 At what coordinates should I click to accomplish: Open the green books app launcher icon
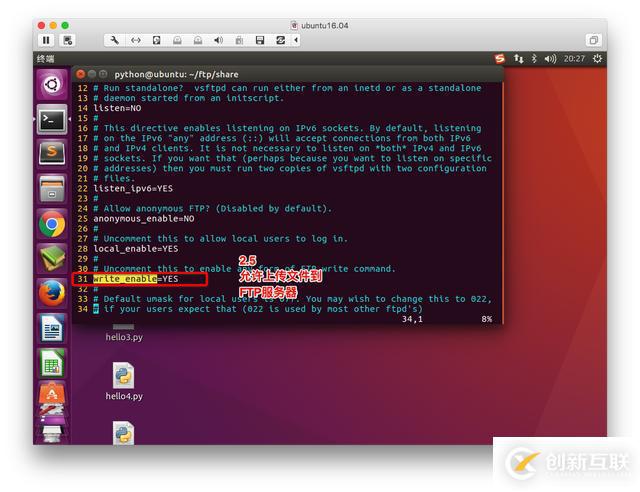coord(52,258)
